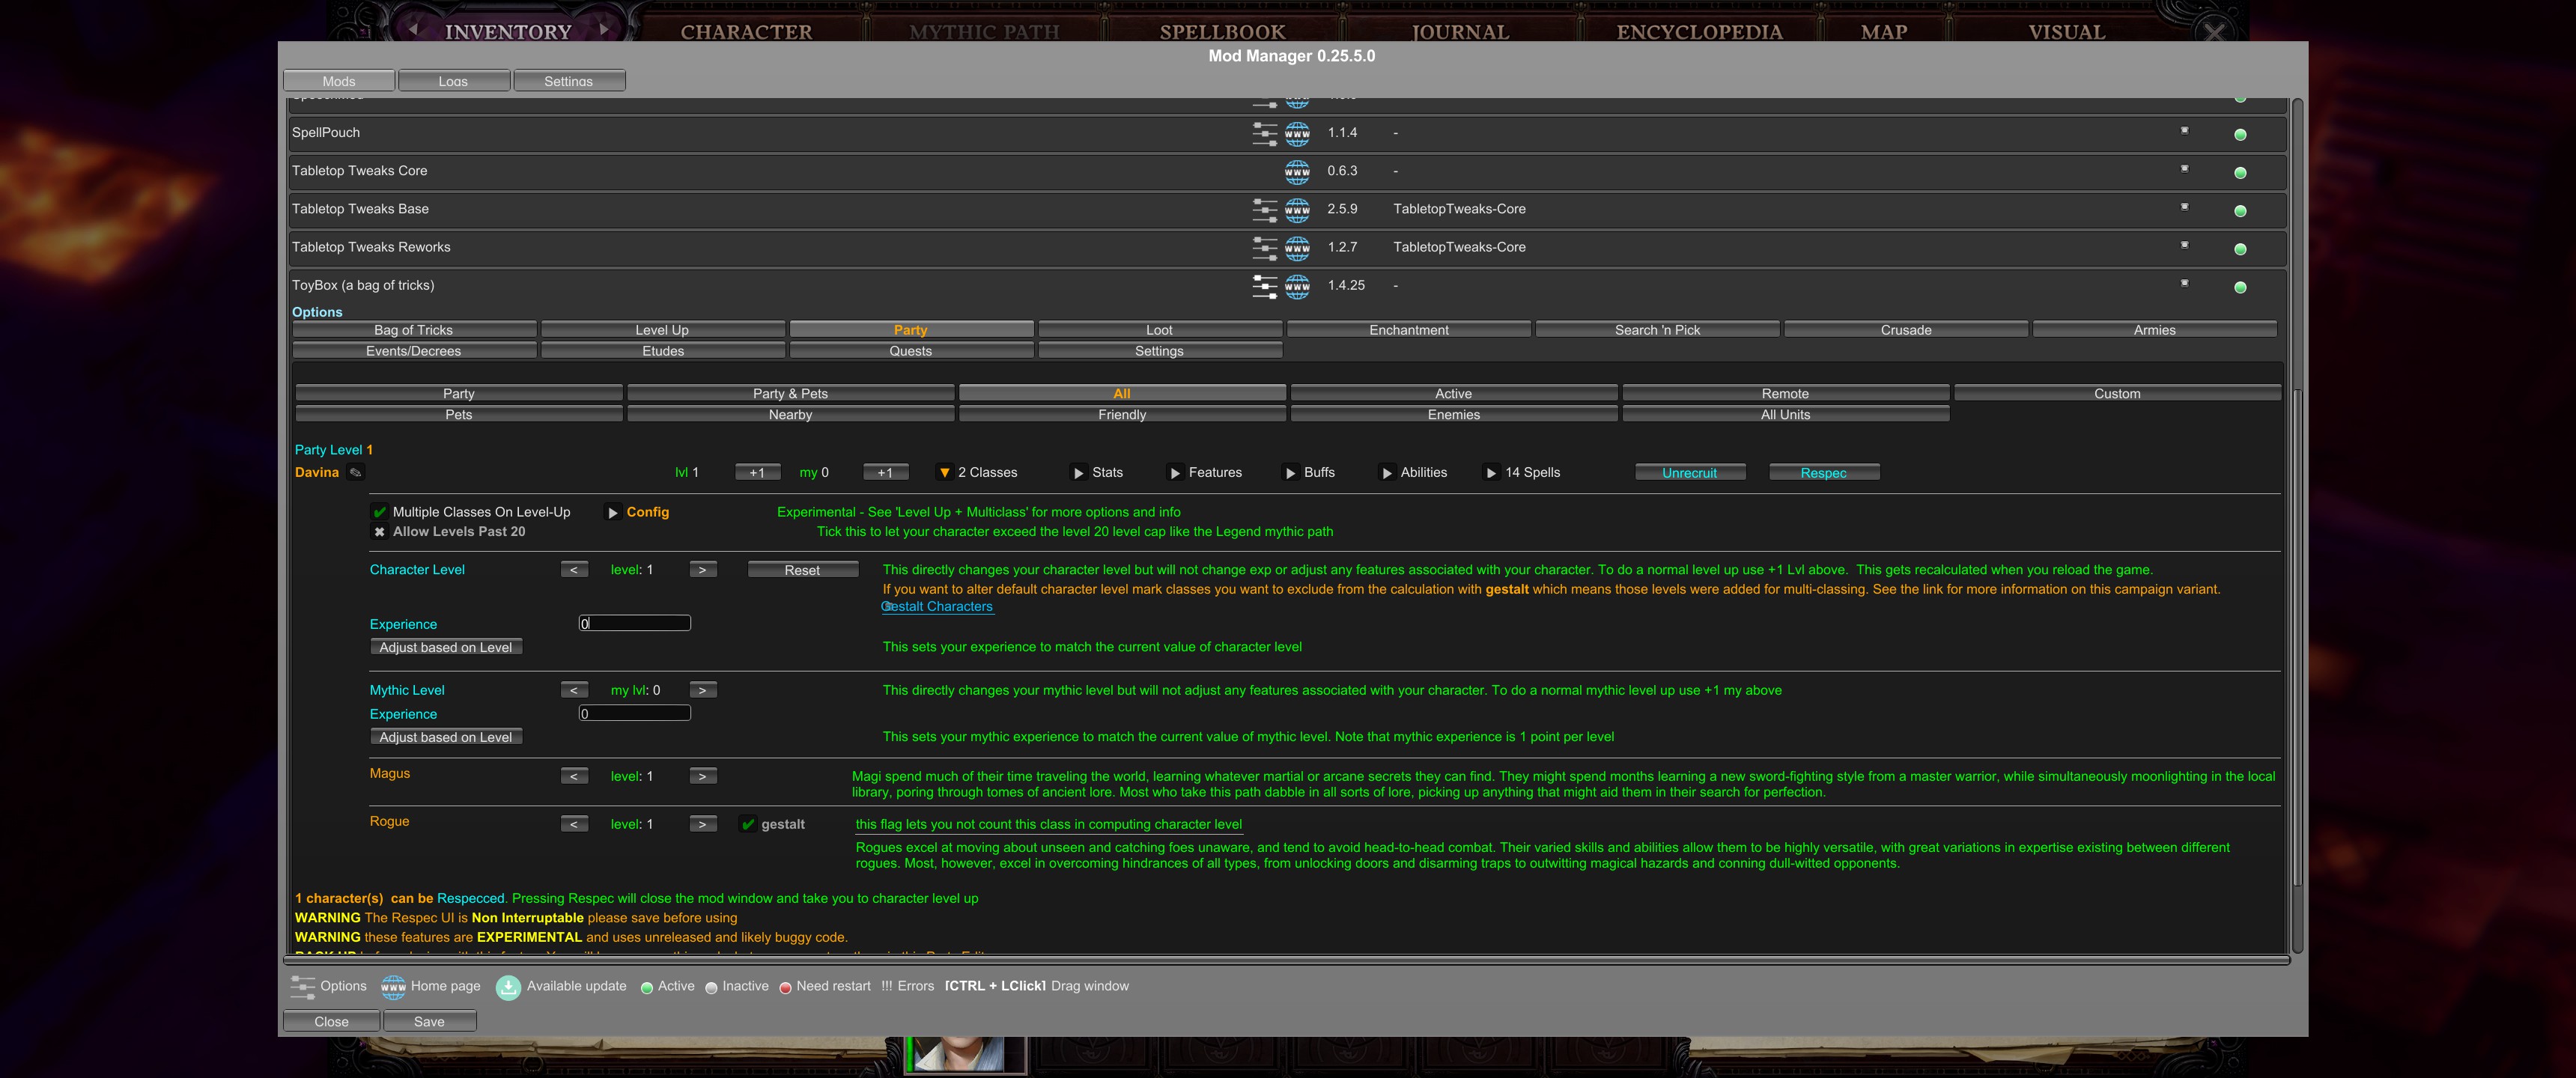Viewport: 2576px width, 1078px height.
Task: Open the Gestalt Characters link
Action: 937,606
